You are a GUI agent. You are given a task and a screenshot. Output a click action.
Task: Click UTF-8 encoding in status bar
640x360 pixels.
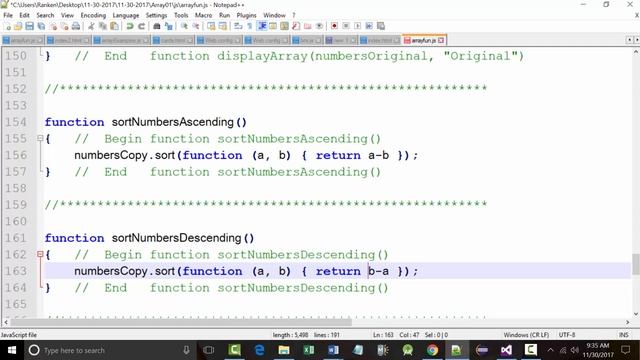[567, 335]
